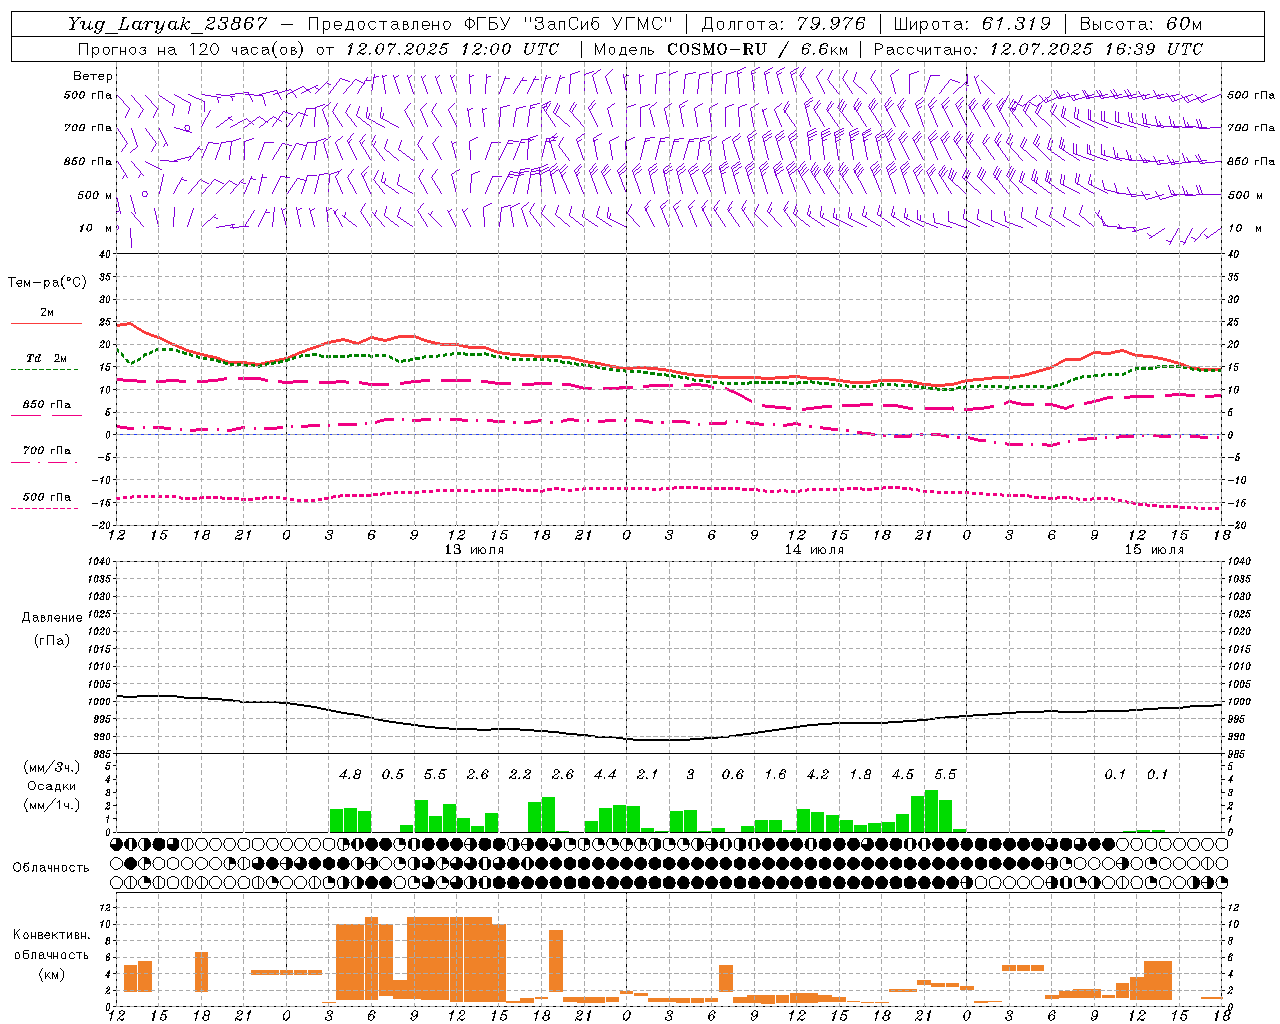This screenshot has height=1024, width=1280.
Task: Click the 14 июля date label
Action: [814, 550]
